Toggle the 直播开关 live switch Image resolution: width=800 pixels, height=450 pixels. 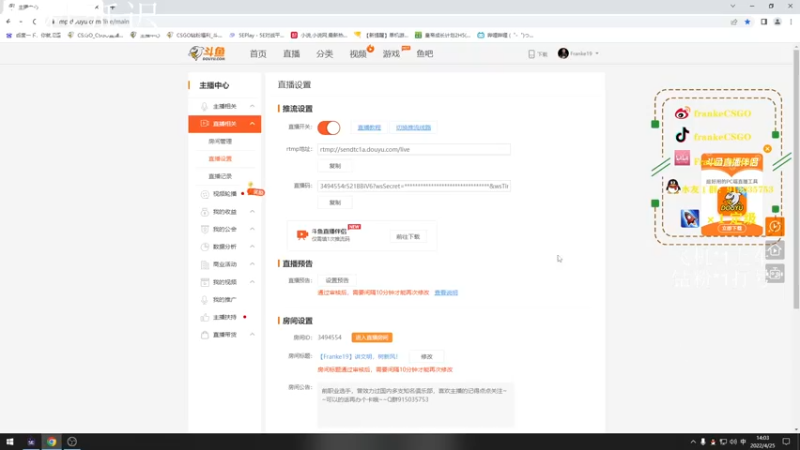(329, 128)
